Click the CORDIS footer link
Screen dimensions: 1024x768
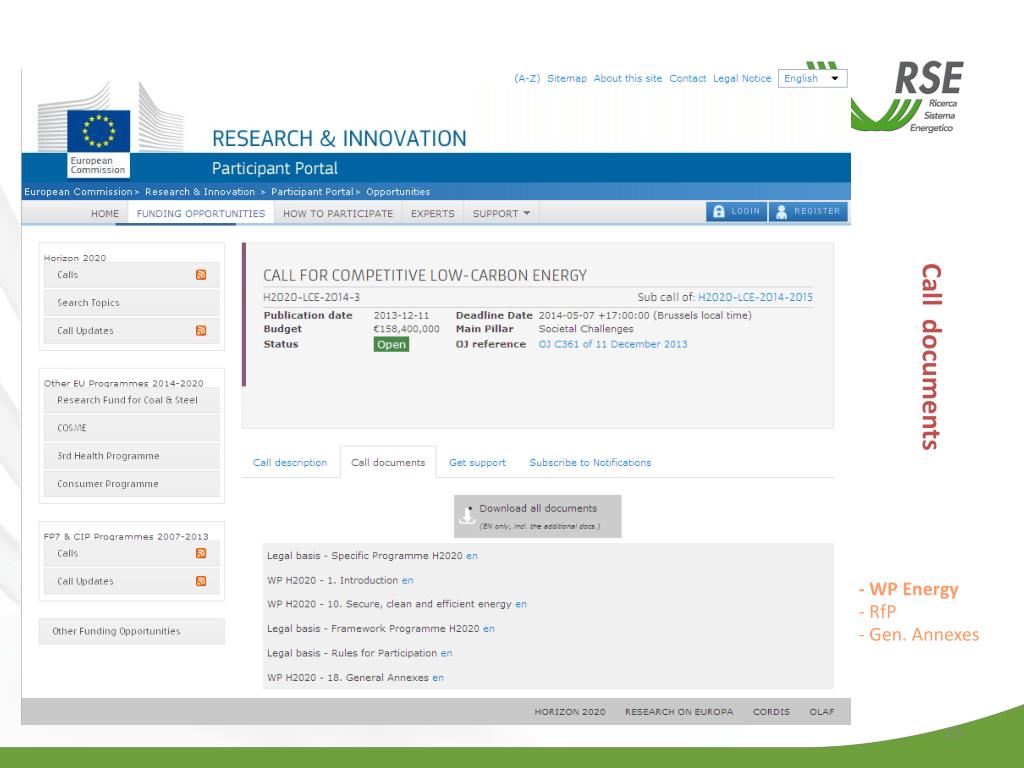coord(771,712)
